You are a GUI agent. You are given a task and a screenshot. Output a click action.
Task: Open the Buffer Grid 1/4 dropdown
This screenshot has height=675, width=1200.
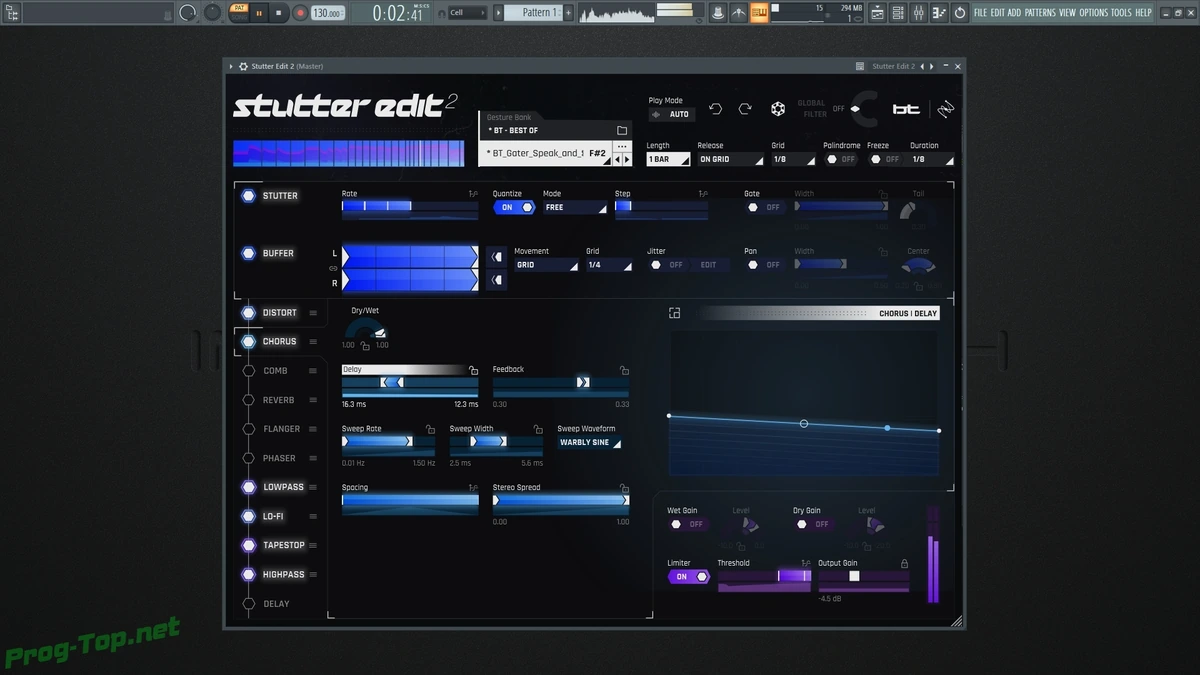609,265
